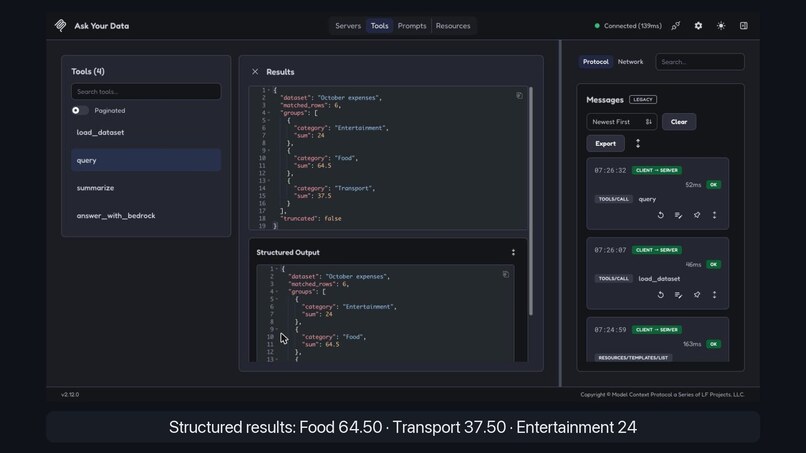
Task: Click the disconnect plug icon in header
Action: pyautogui.click(x=675, y=26)
